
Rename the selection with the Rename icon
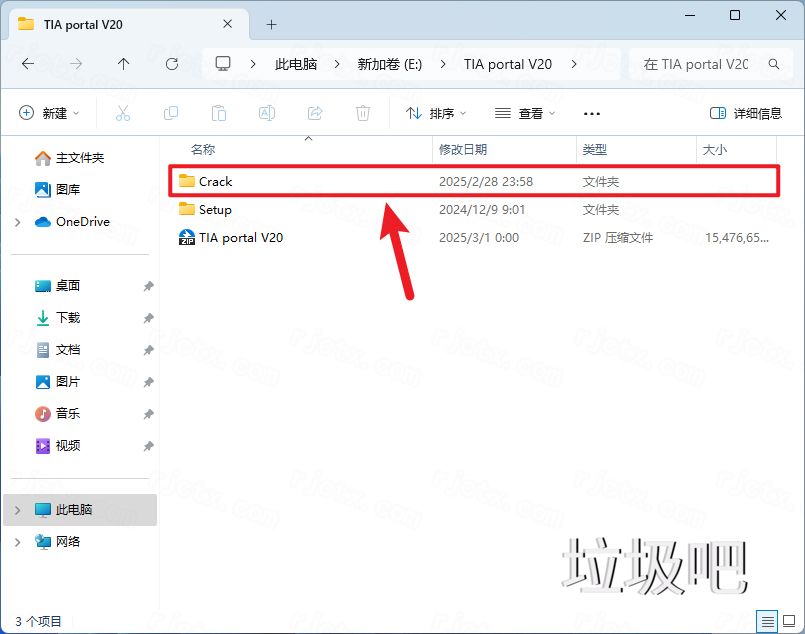(x=266, y=112)
